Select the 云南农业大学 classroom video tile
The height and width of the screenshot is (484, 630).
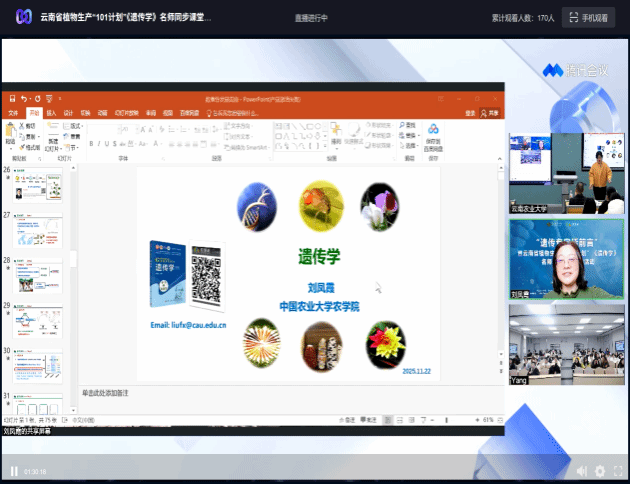[568, 171]
